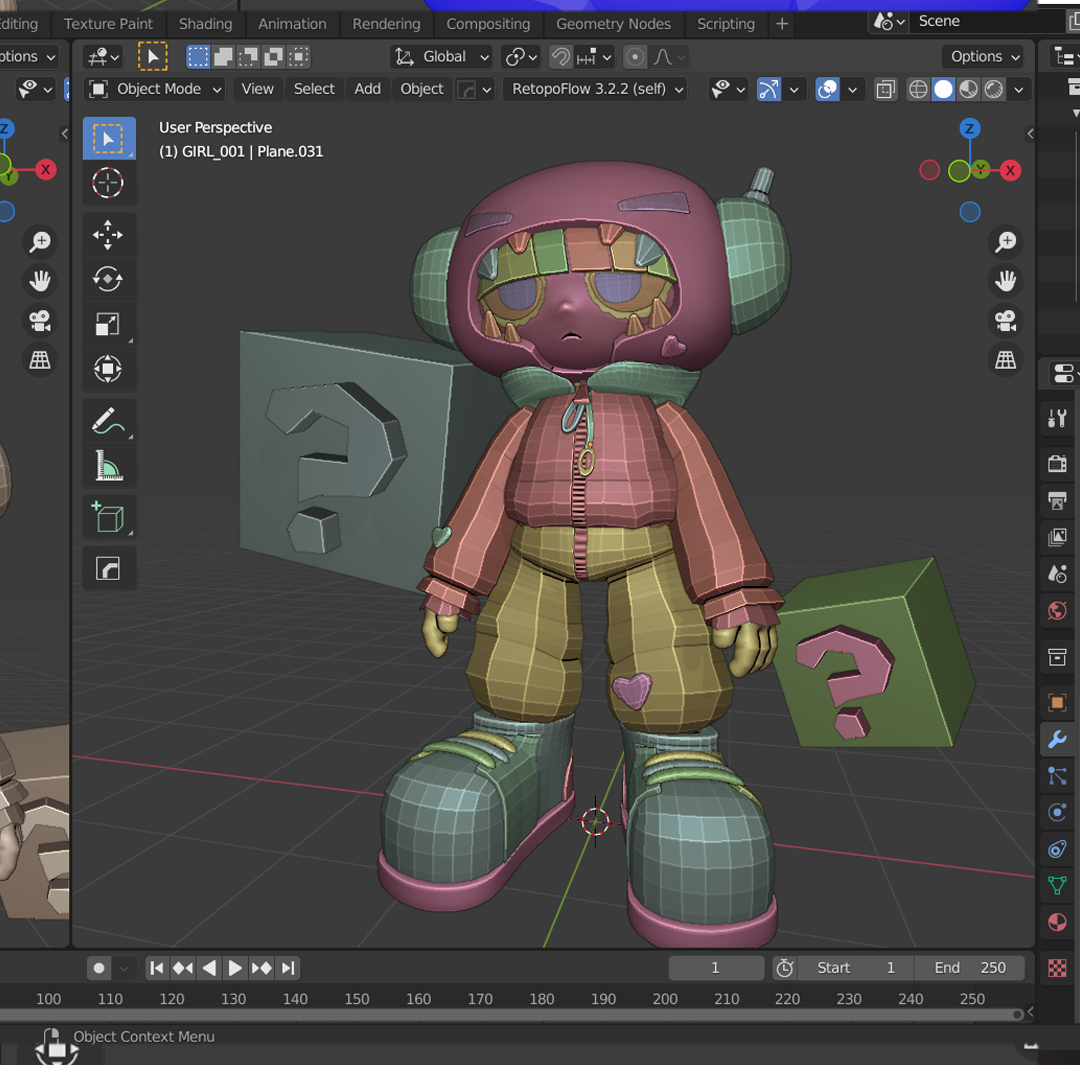The height and width of the screenshot is (1065, 1080).
Task: Select the Add Cube tool
Action: (x=109, y=517)
